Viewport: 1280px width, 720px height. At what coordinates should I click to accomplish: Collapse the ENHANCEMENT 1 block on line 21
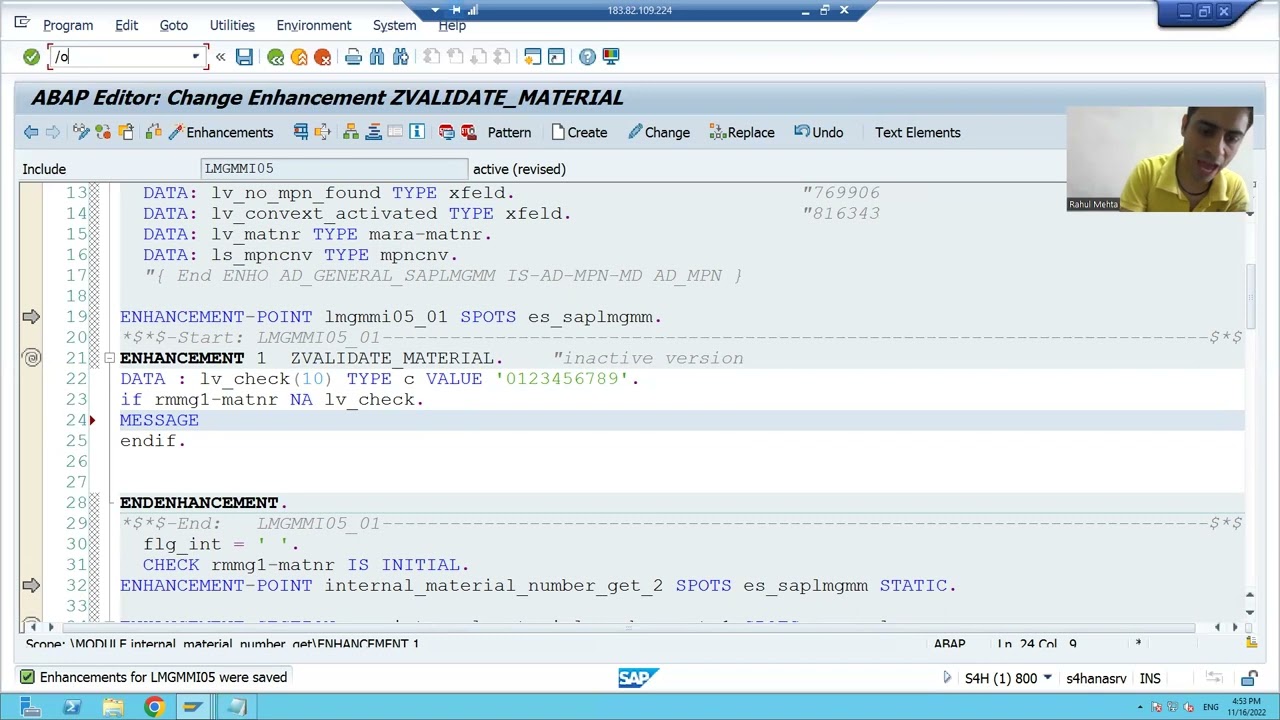pyautogui.click(x=109, y=358)
